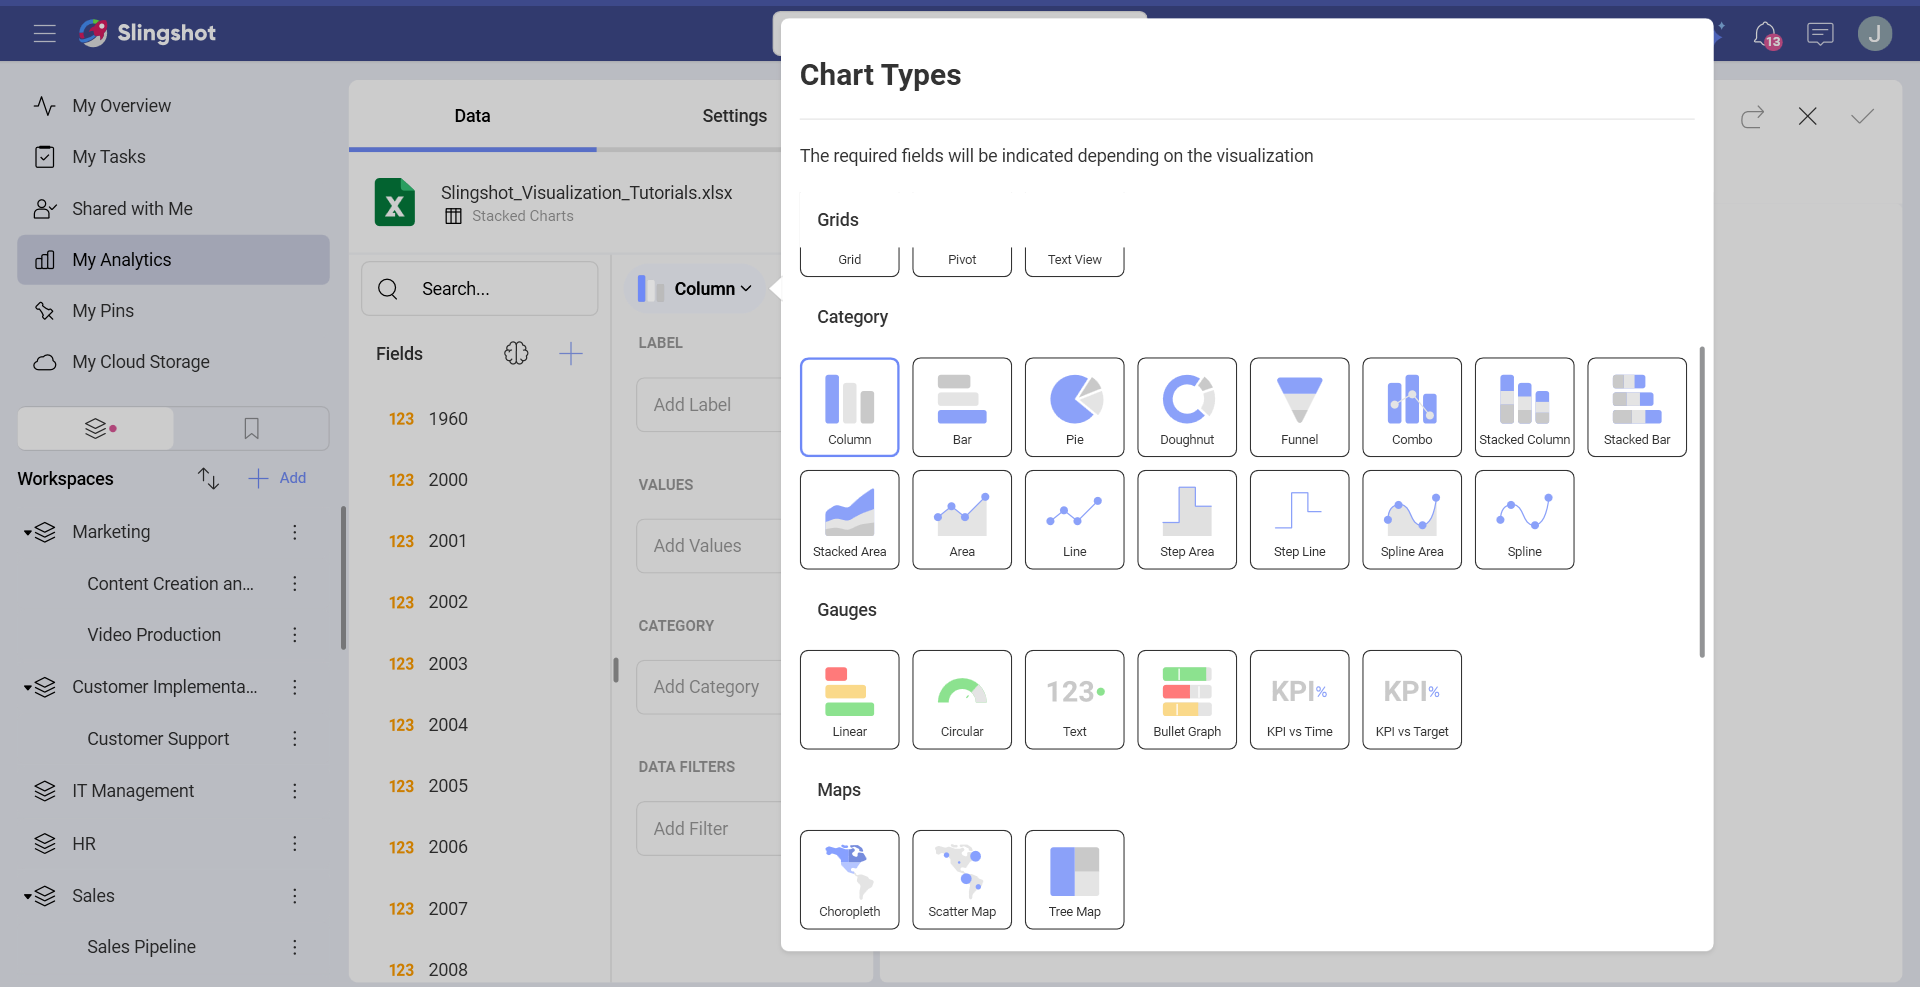Pick the Pie chart visualization

point(1074,407)
